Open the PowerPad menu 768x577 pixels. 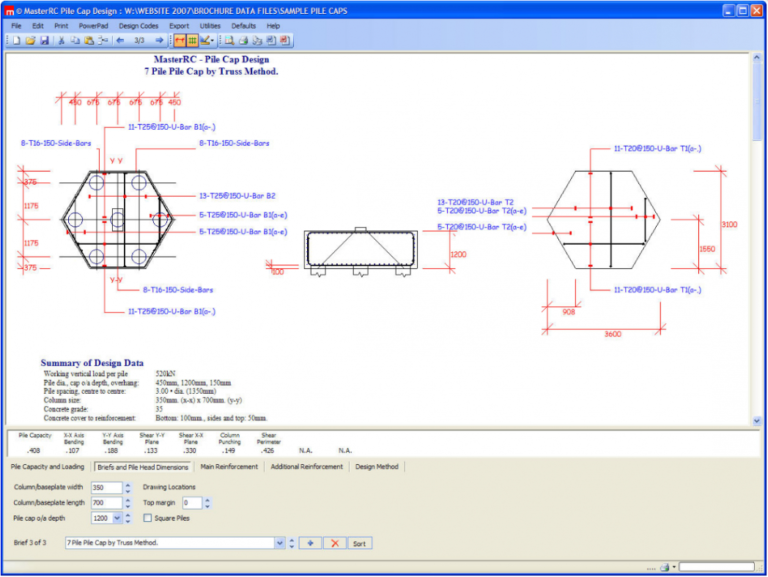[93, 26]
